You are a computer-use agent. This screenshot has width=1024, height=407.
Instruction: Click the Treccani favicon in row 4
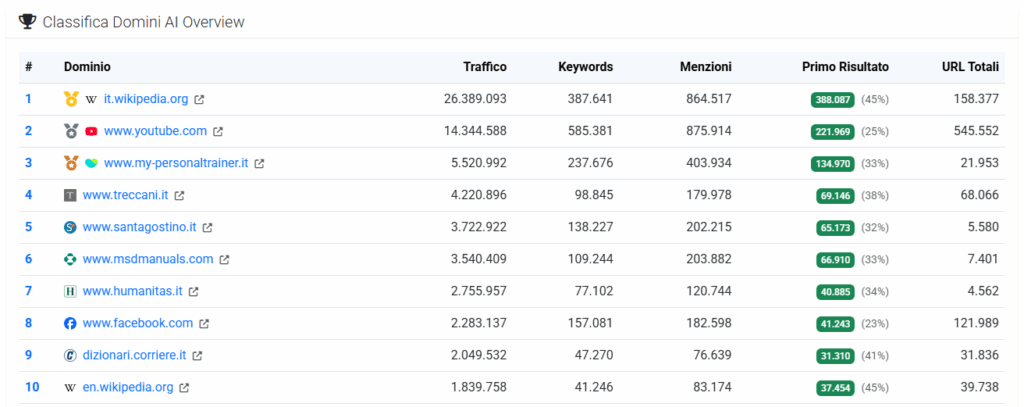[x=71, y=195]
